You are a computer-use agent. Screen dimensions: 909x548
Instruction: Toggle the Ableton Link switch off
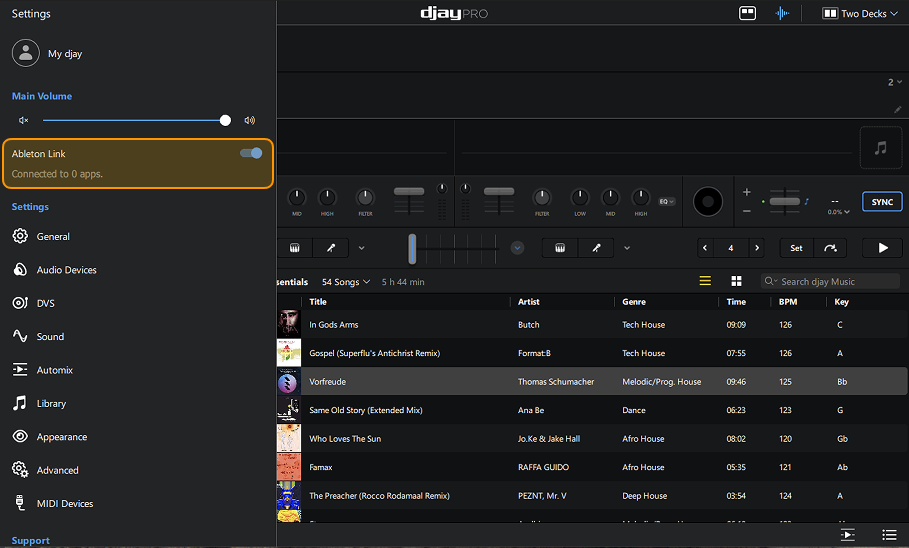click(x=251, y=153)
